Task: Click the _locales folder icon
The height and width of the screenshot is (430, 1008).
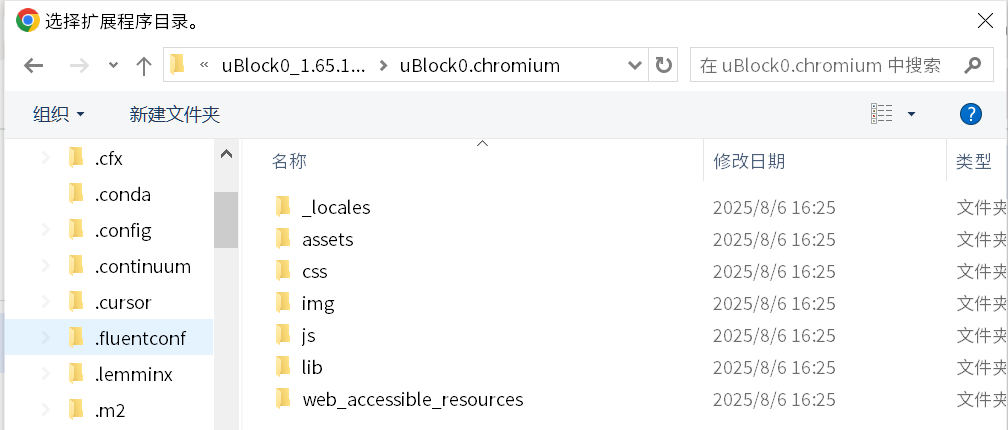Action: coord(282,207)
